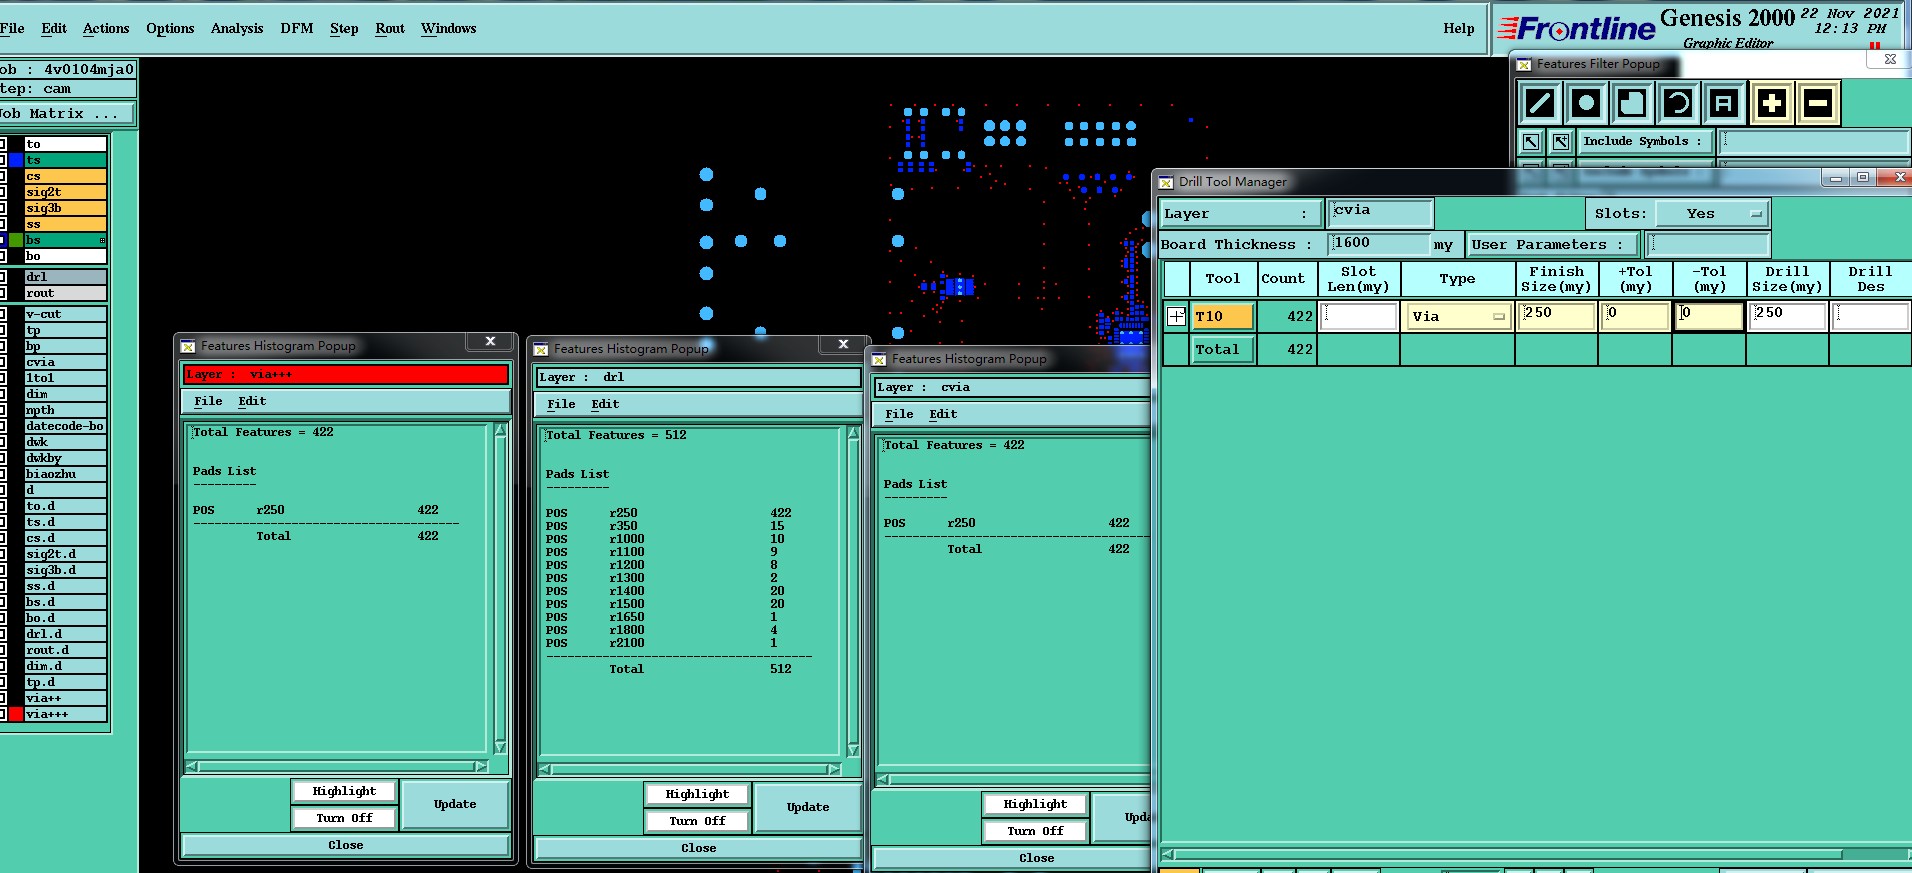Toggle the positive polarity filter icon
The image size is (1912, 873).
[x=1771, y=103]
